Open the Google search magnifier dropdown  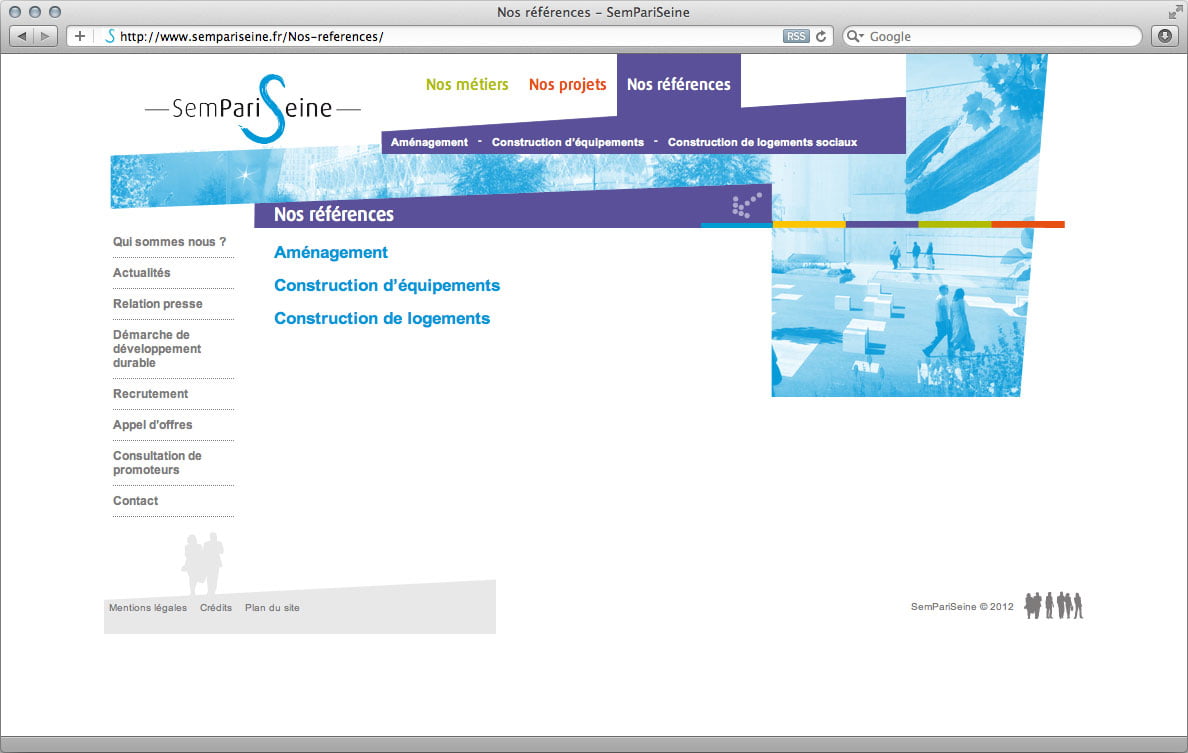855,36
